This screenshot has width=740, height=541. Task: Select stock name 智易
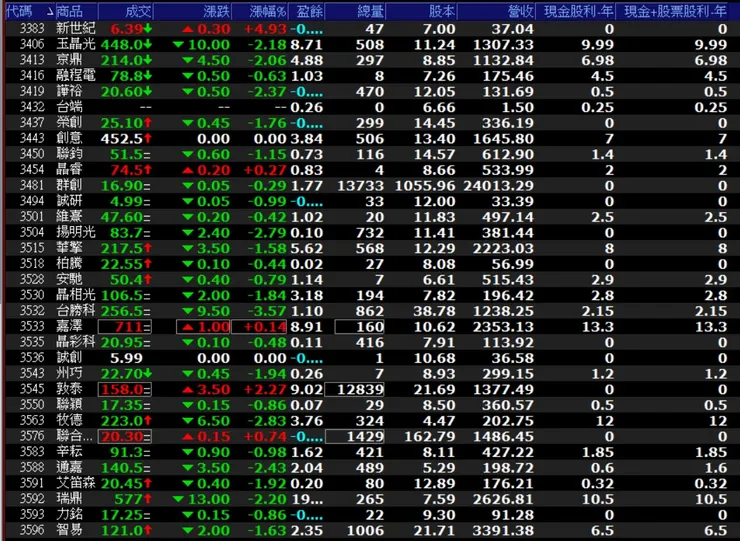pos(69,530)
